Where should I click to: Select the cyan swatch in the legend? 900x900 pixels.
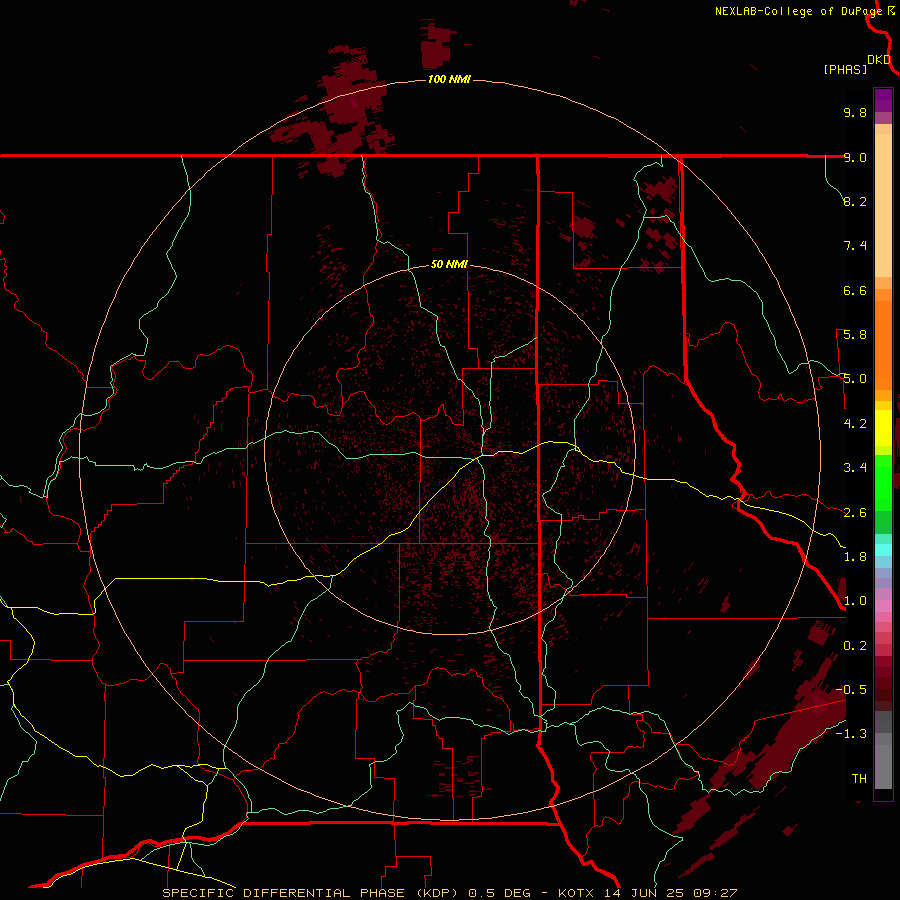883,549
